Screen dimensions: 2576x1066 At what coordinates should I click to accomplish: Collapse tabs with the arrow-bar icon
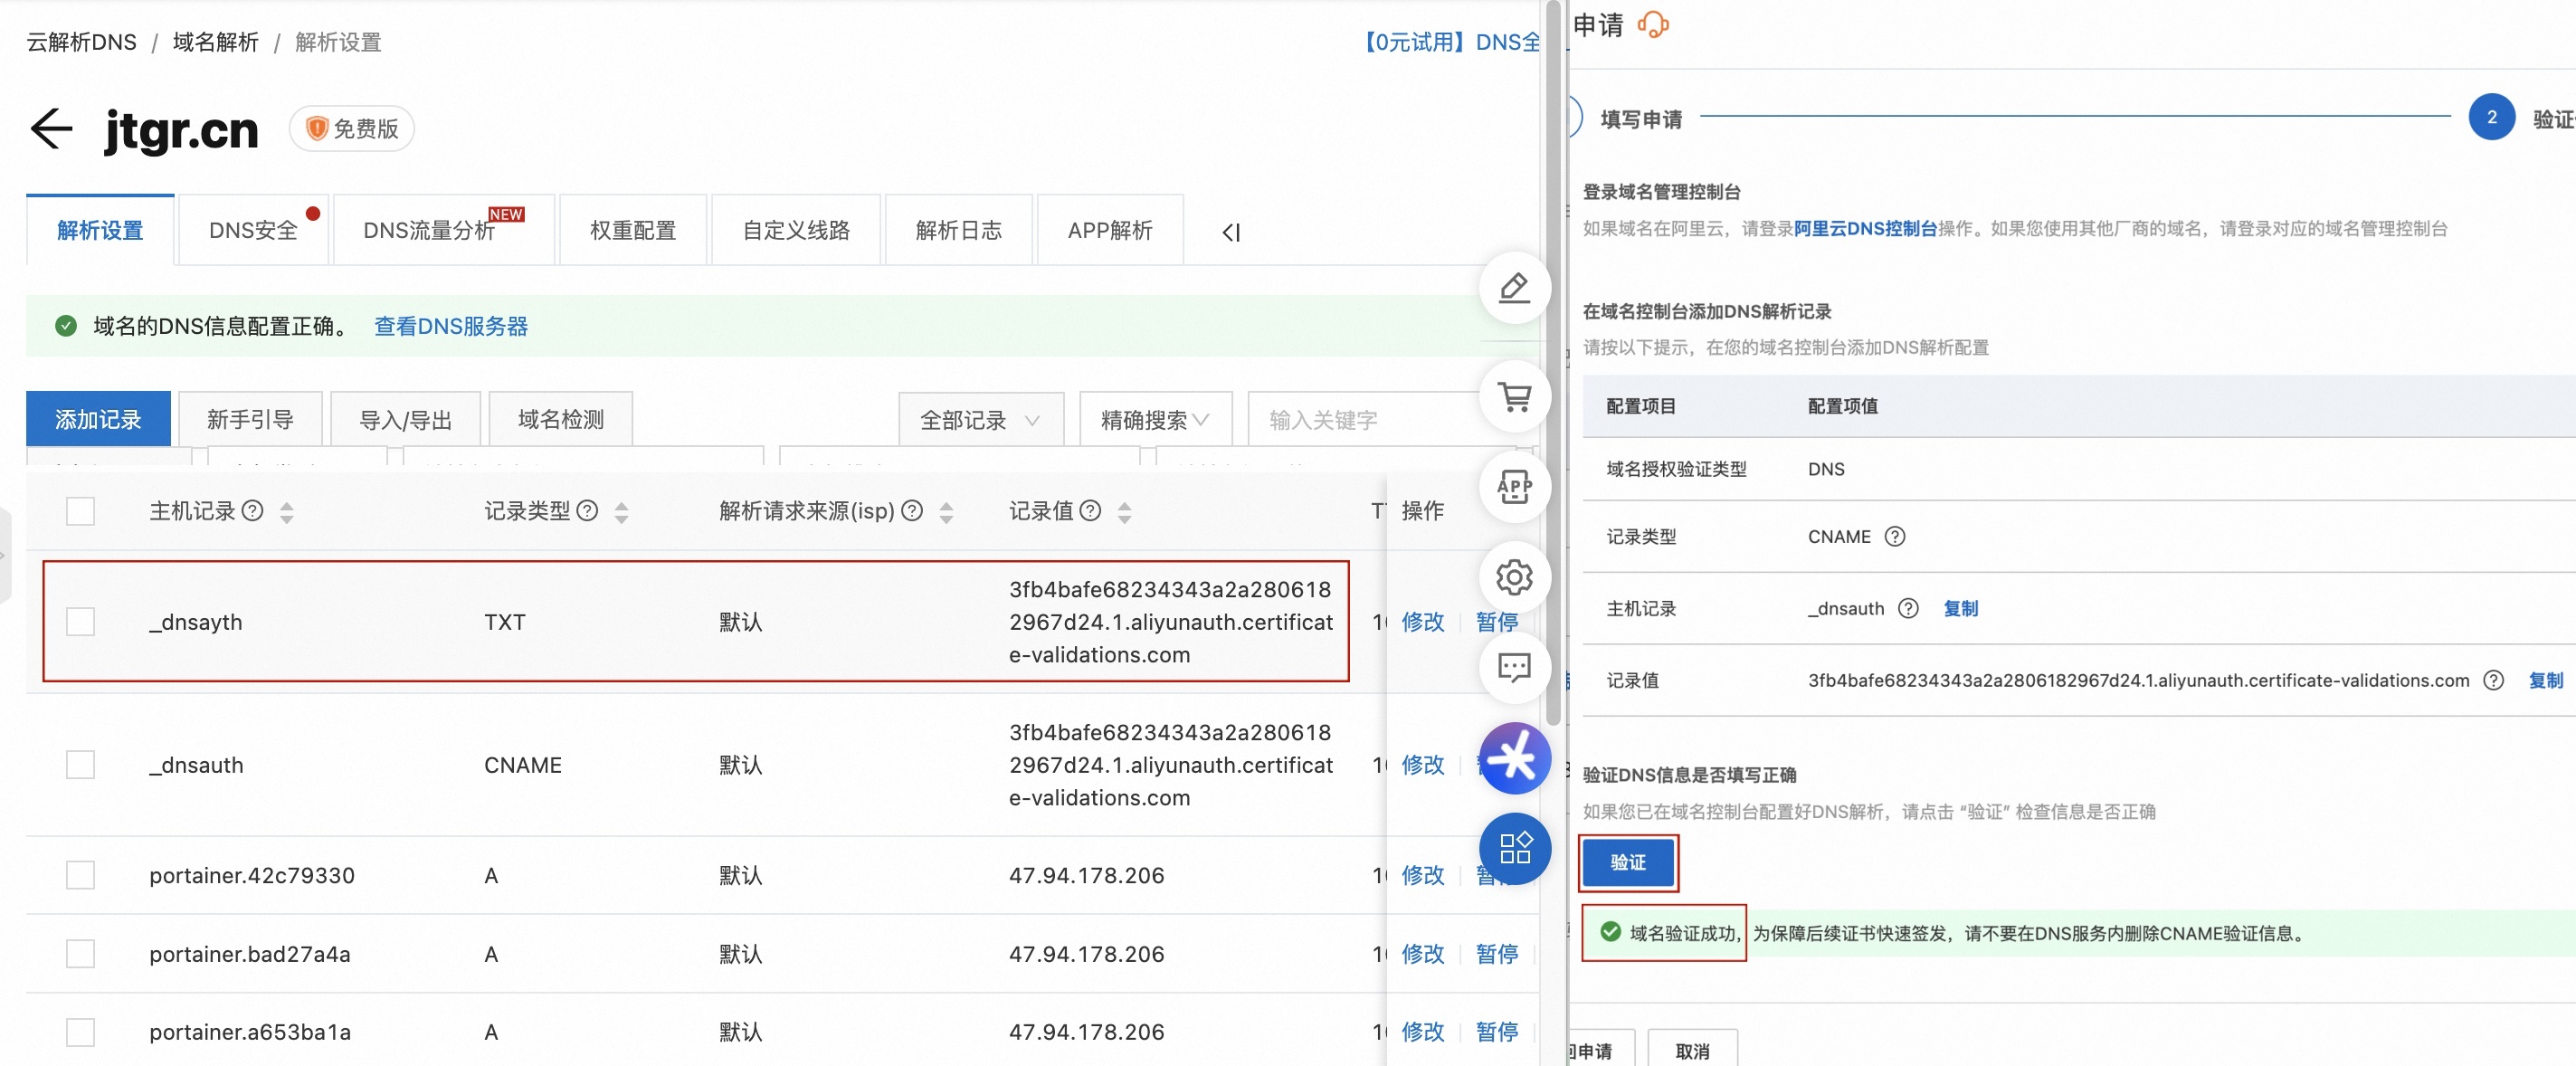pyautogui.click(x=1231, y=232)
